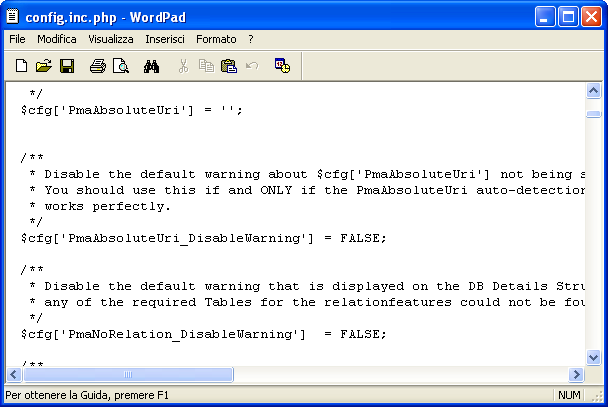This screenshot has width=608, height=407.
Task: Click the PmaNoRelation_DisableWarning config line
Action: coord(204,334)
